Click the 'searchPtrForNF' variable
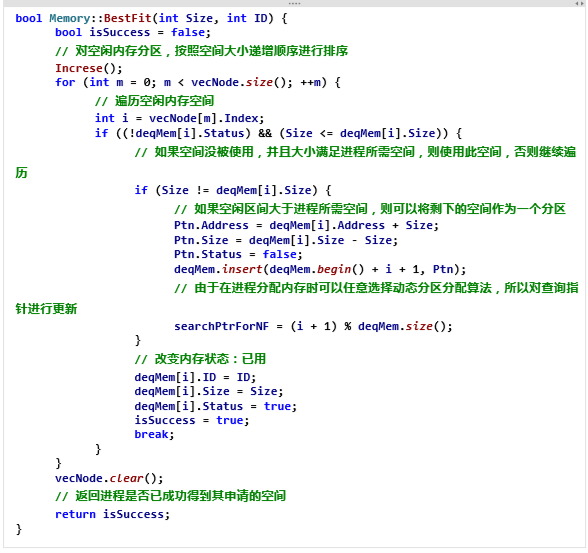 (221, 326)
